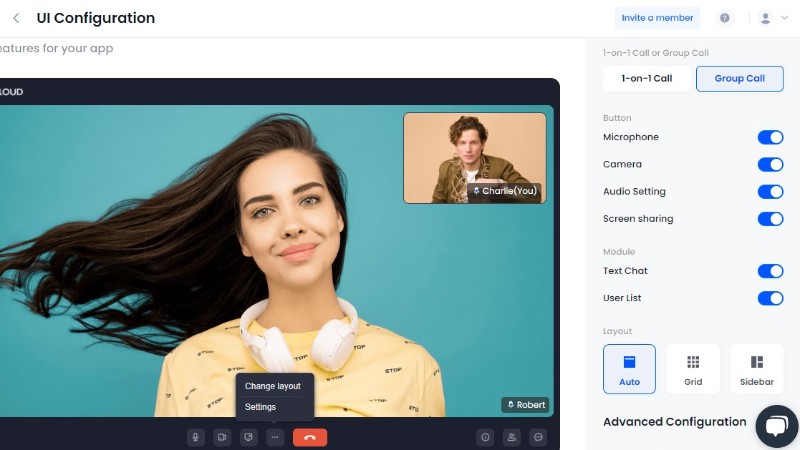Open the help question mark icon
This screenshot has width=800, height=450.
pos(724,18)
